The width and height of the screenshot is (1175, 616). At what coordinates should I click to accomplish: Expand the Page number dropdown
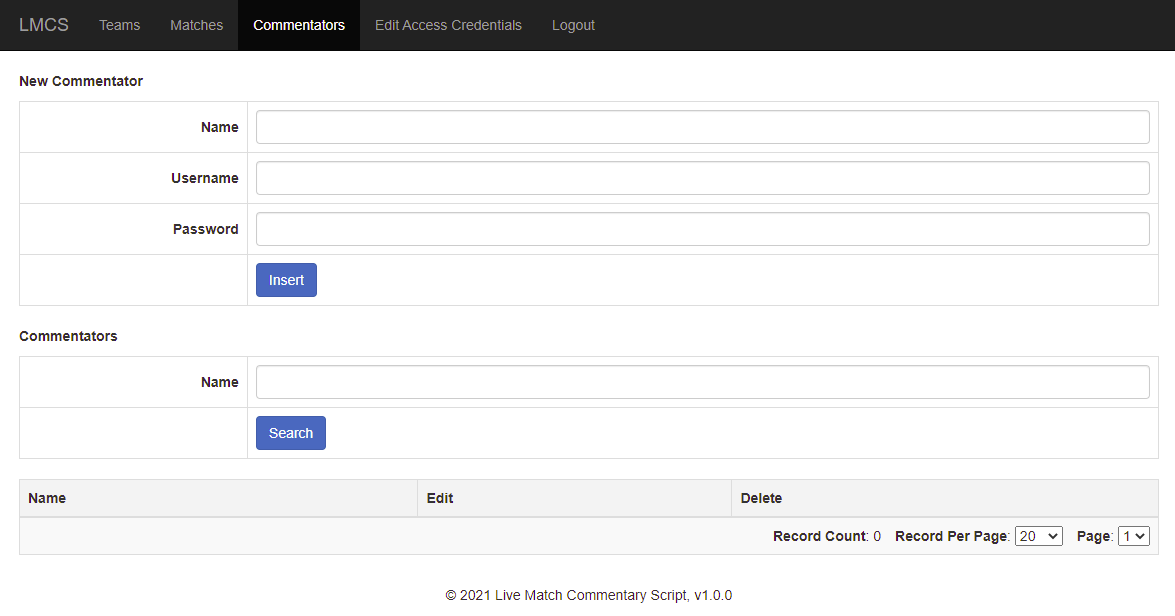point(1134,536)
